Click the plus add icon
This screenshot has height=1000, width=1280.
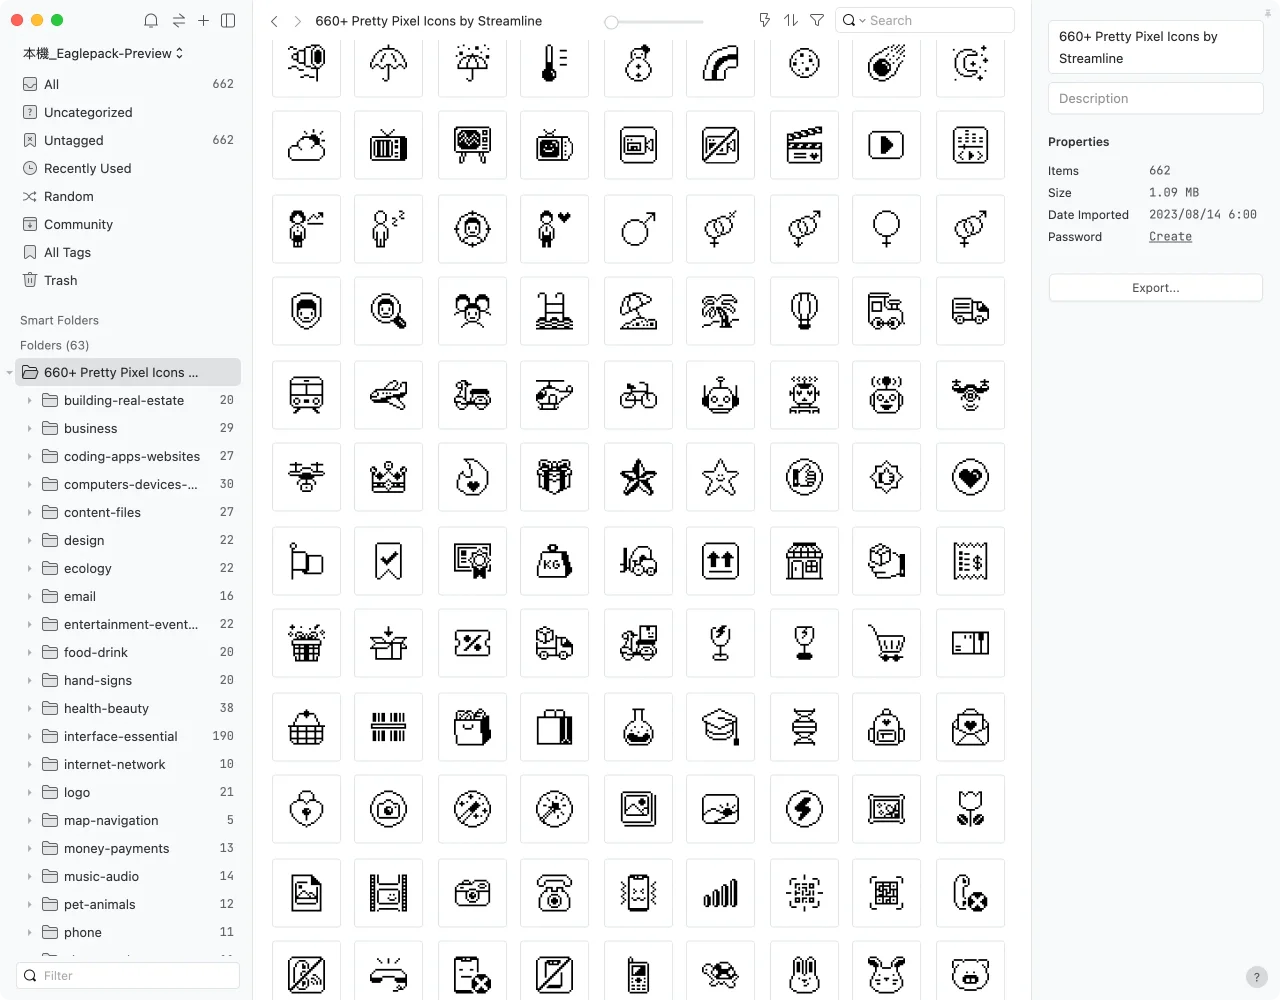coord(203,21)
